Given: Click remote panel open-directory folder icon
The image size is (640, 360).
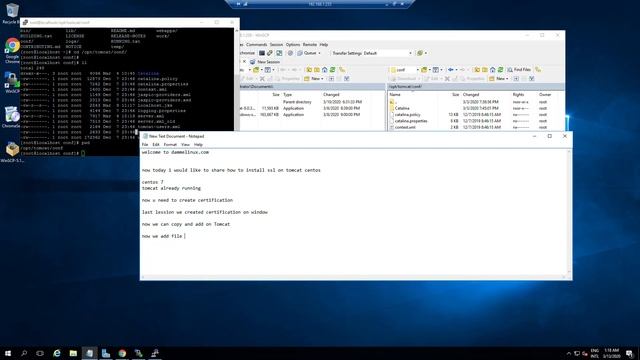Looking at the screenshot, I should (424, 70).
